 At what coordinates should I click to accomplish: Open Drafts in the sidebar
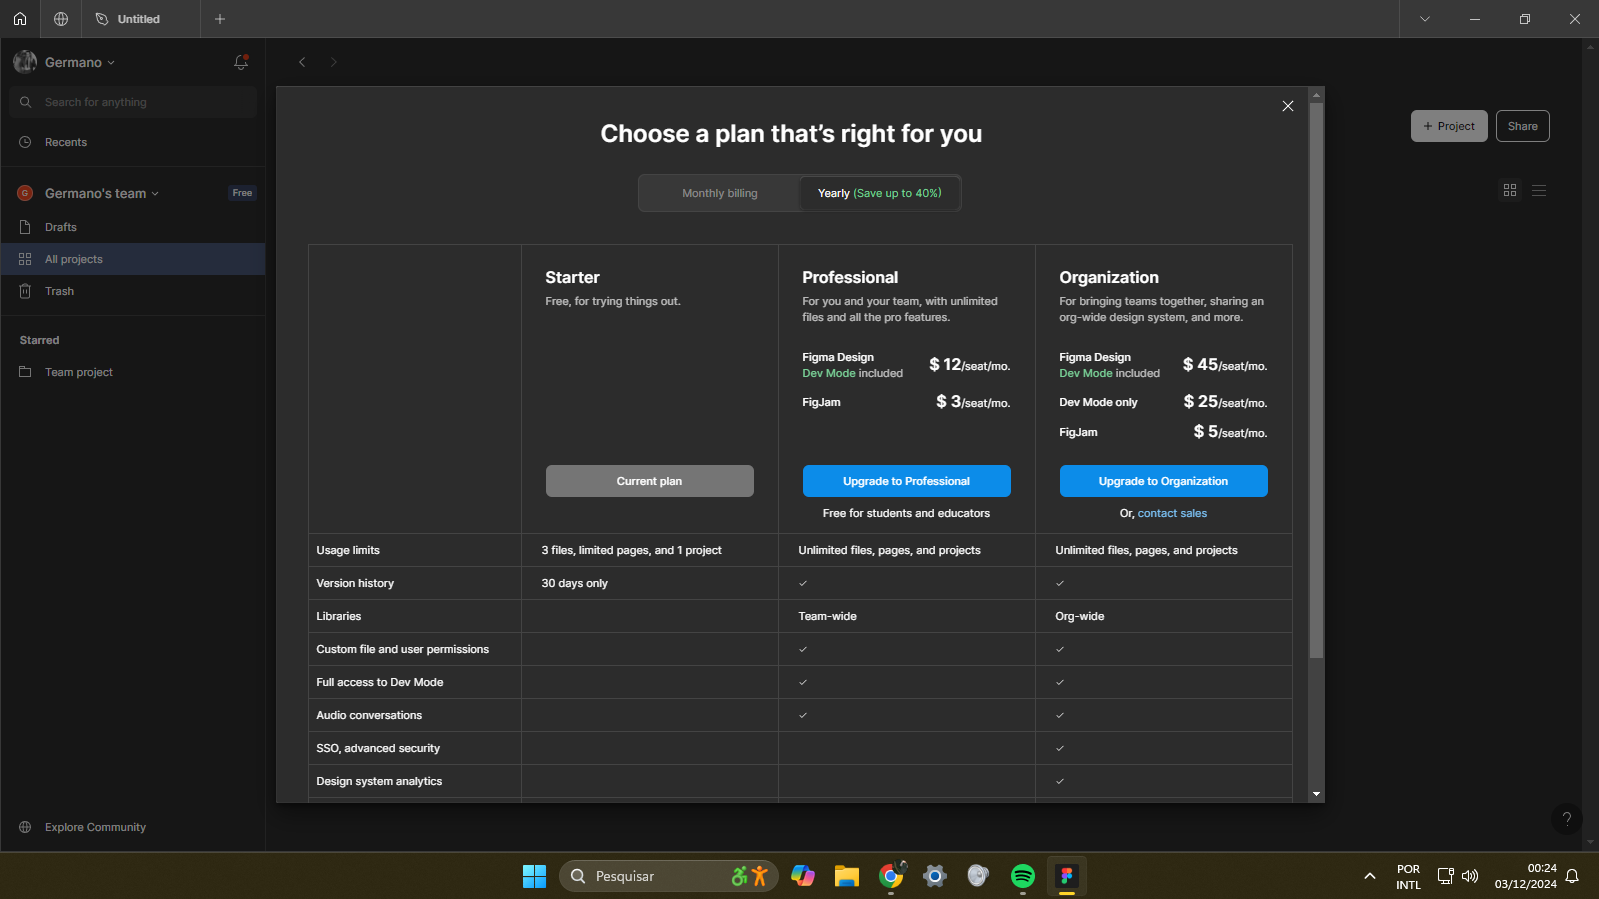[x=132, y=227]
